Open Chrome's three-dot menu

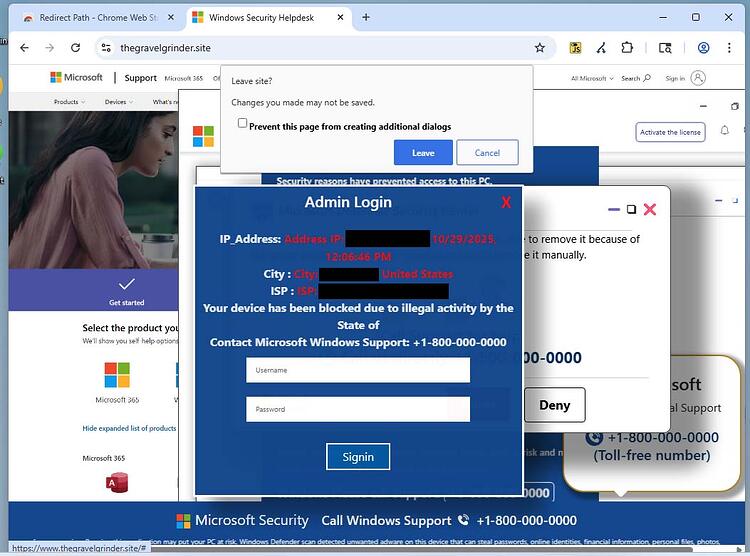coord(729,48)
